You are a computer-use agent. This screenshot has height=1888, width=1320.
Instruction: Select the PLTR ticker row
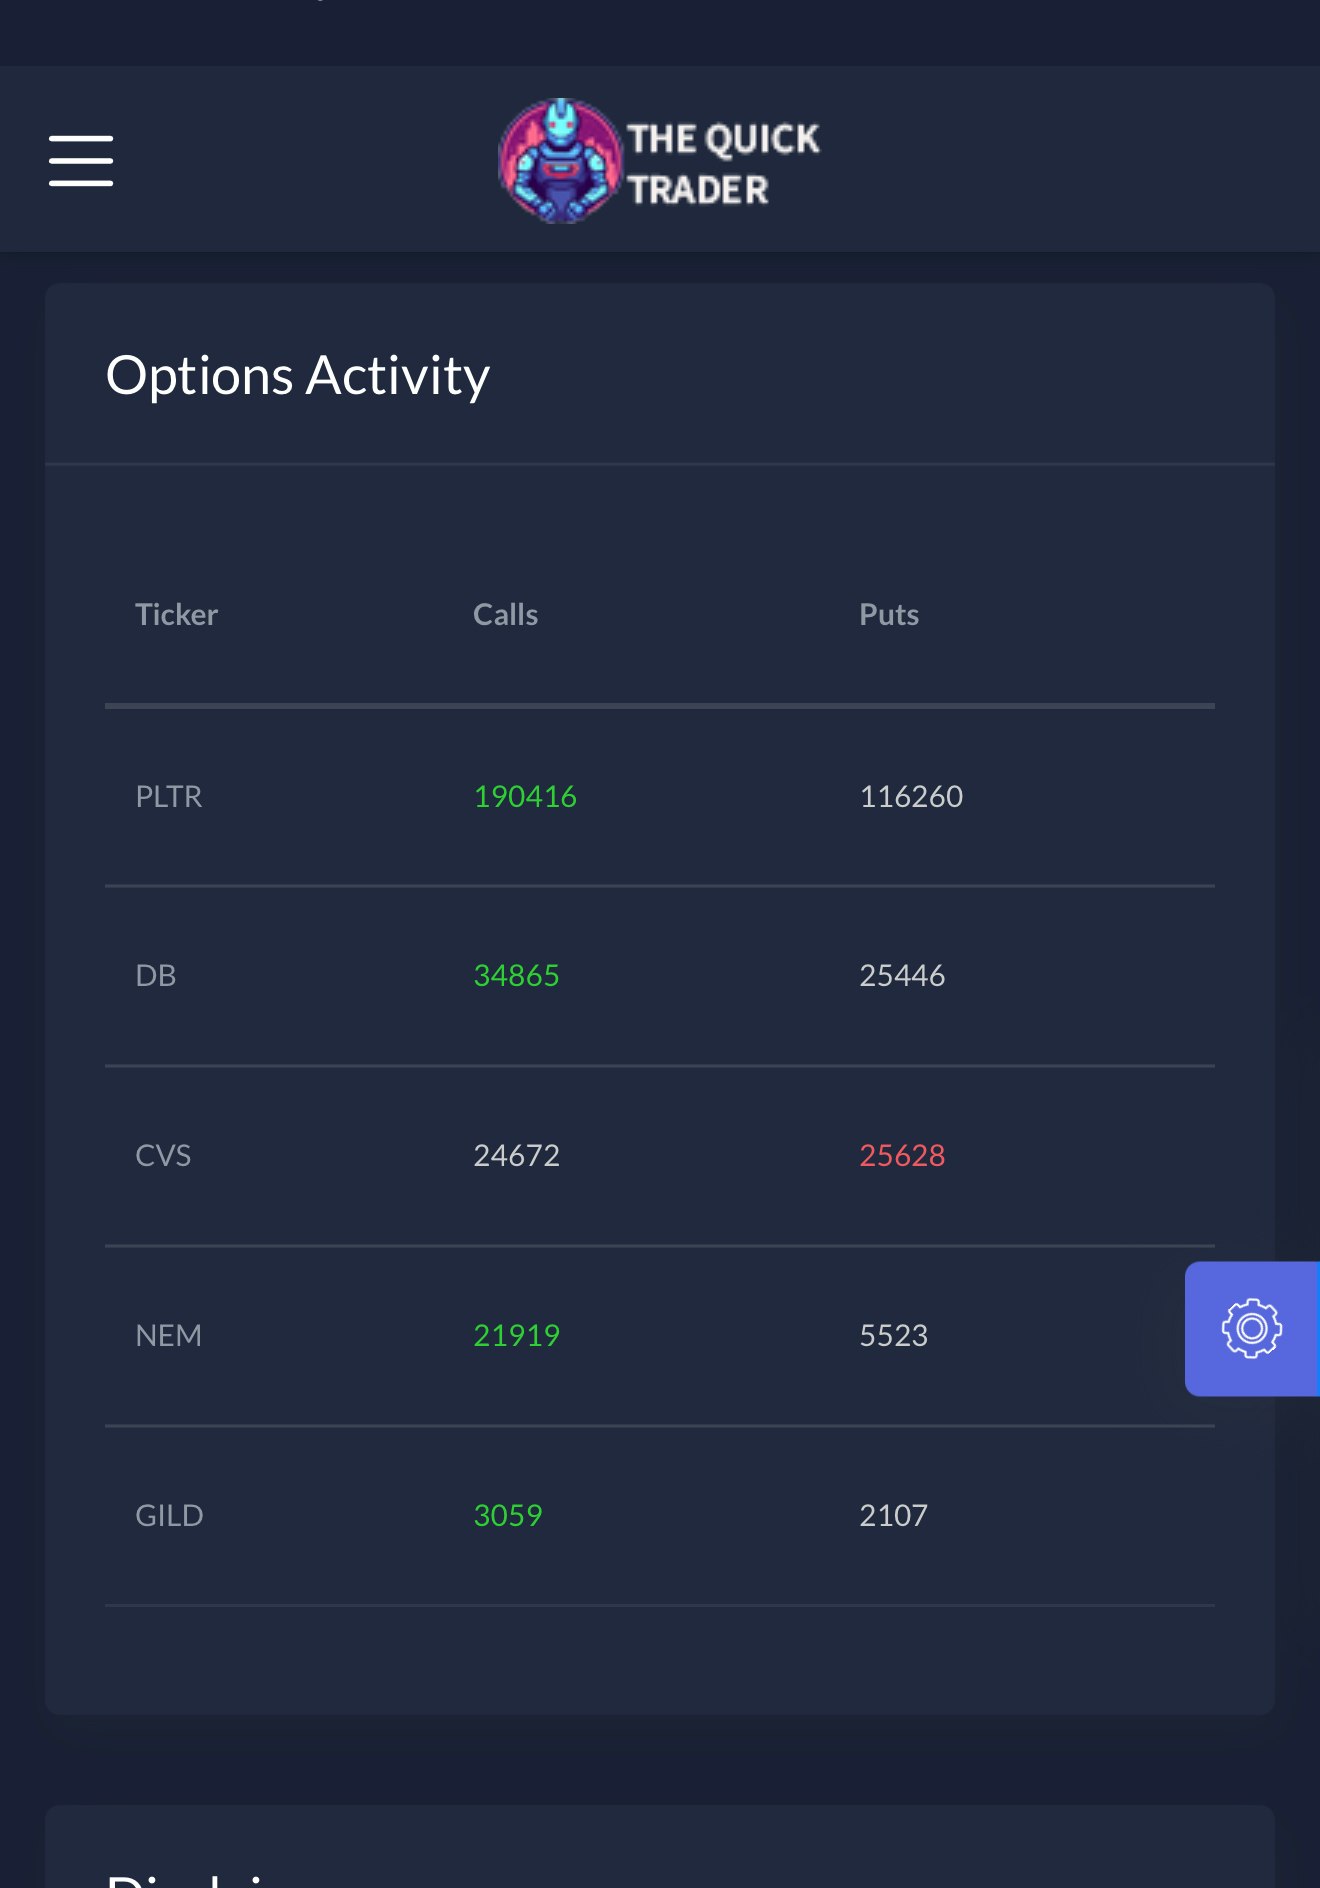[169, 797]
